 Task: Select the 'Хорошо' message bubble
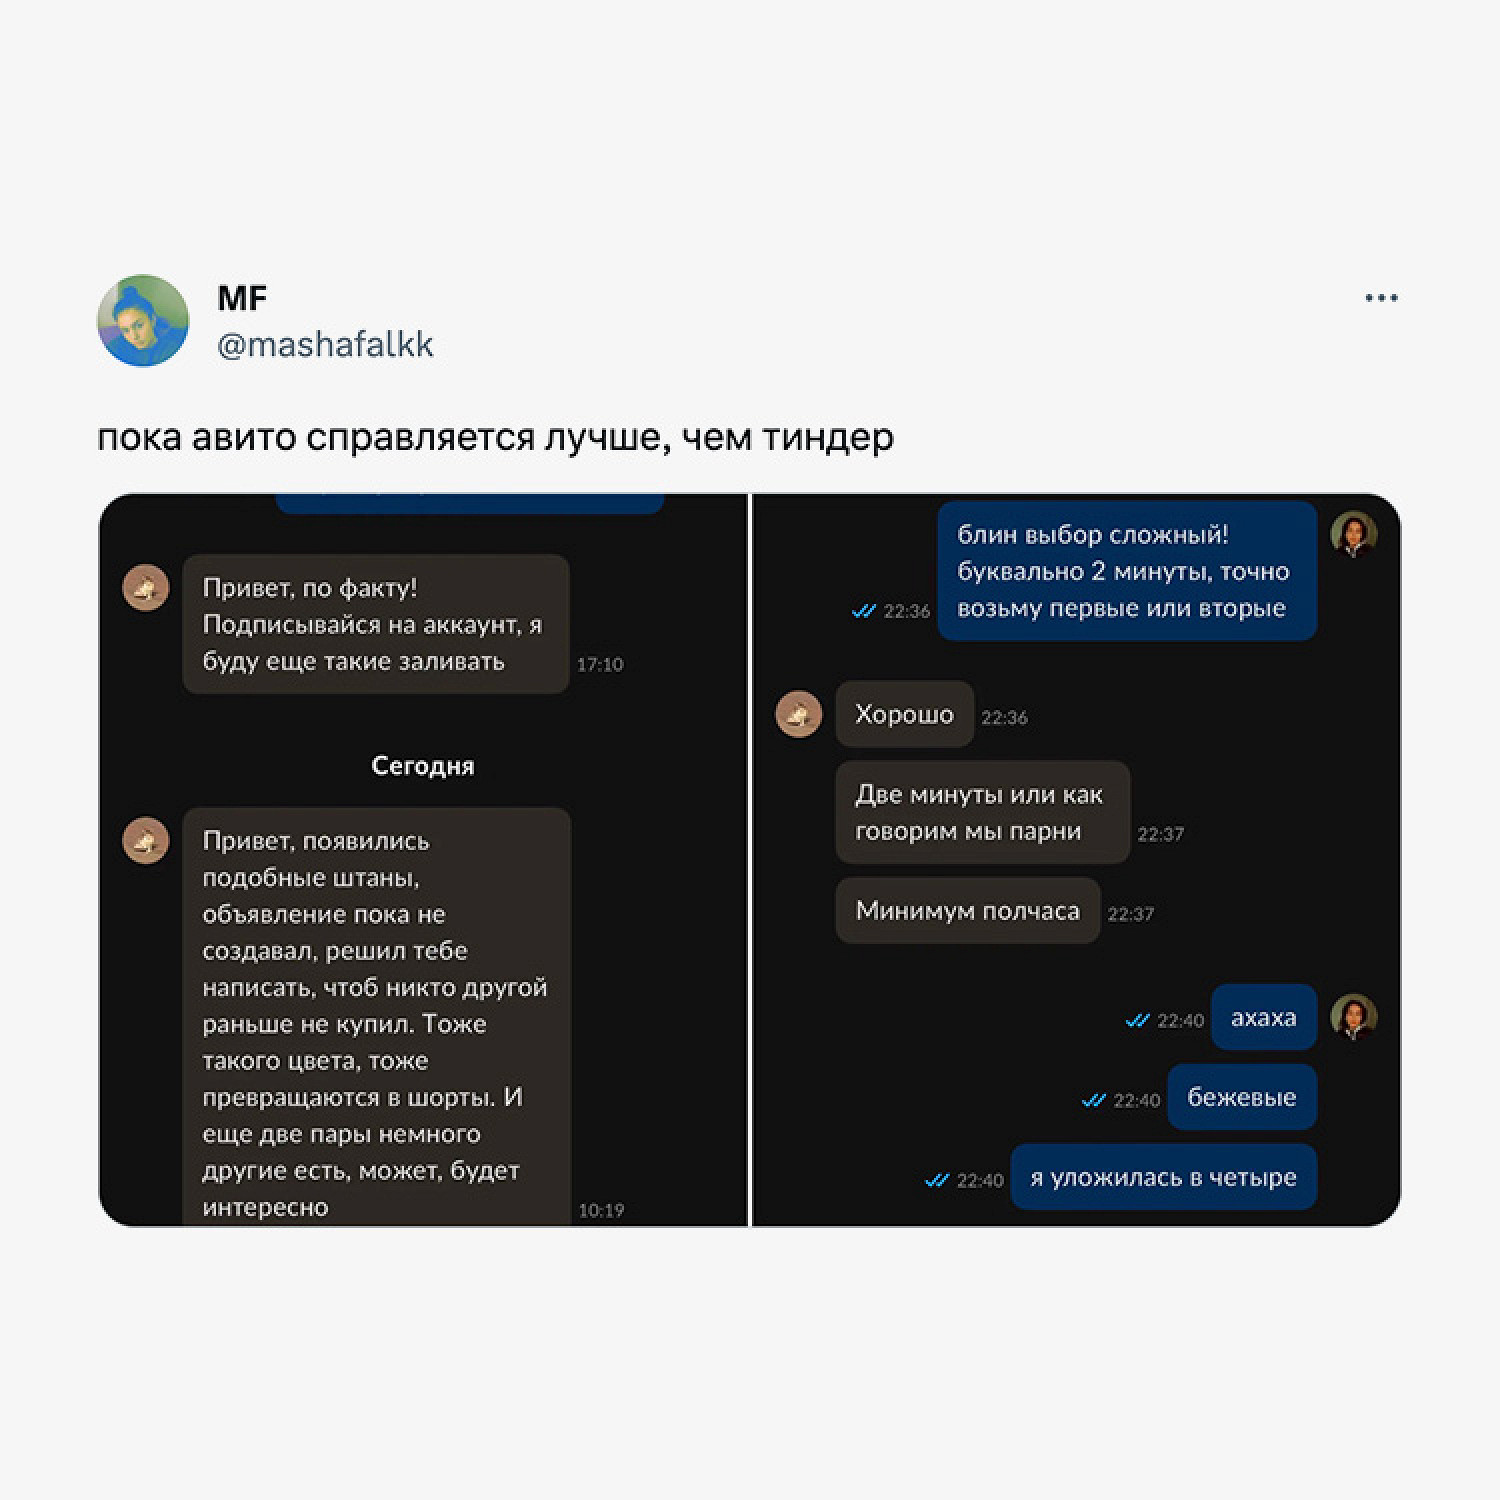tap(905, 714)
